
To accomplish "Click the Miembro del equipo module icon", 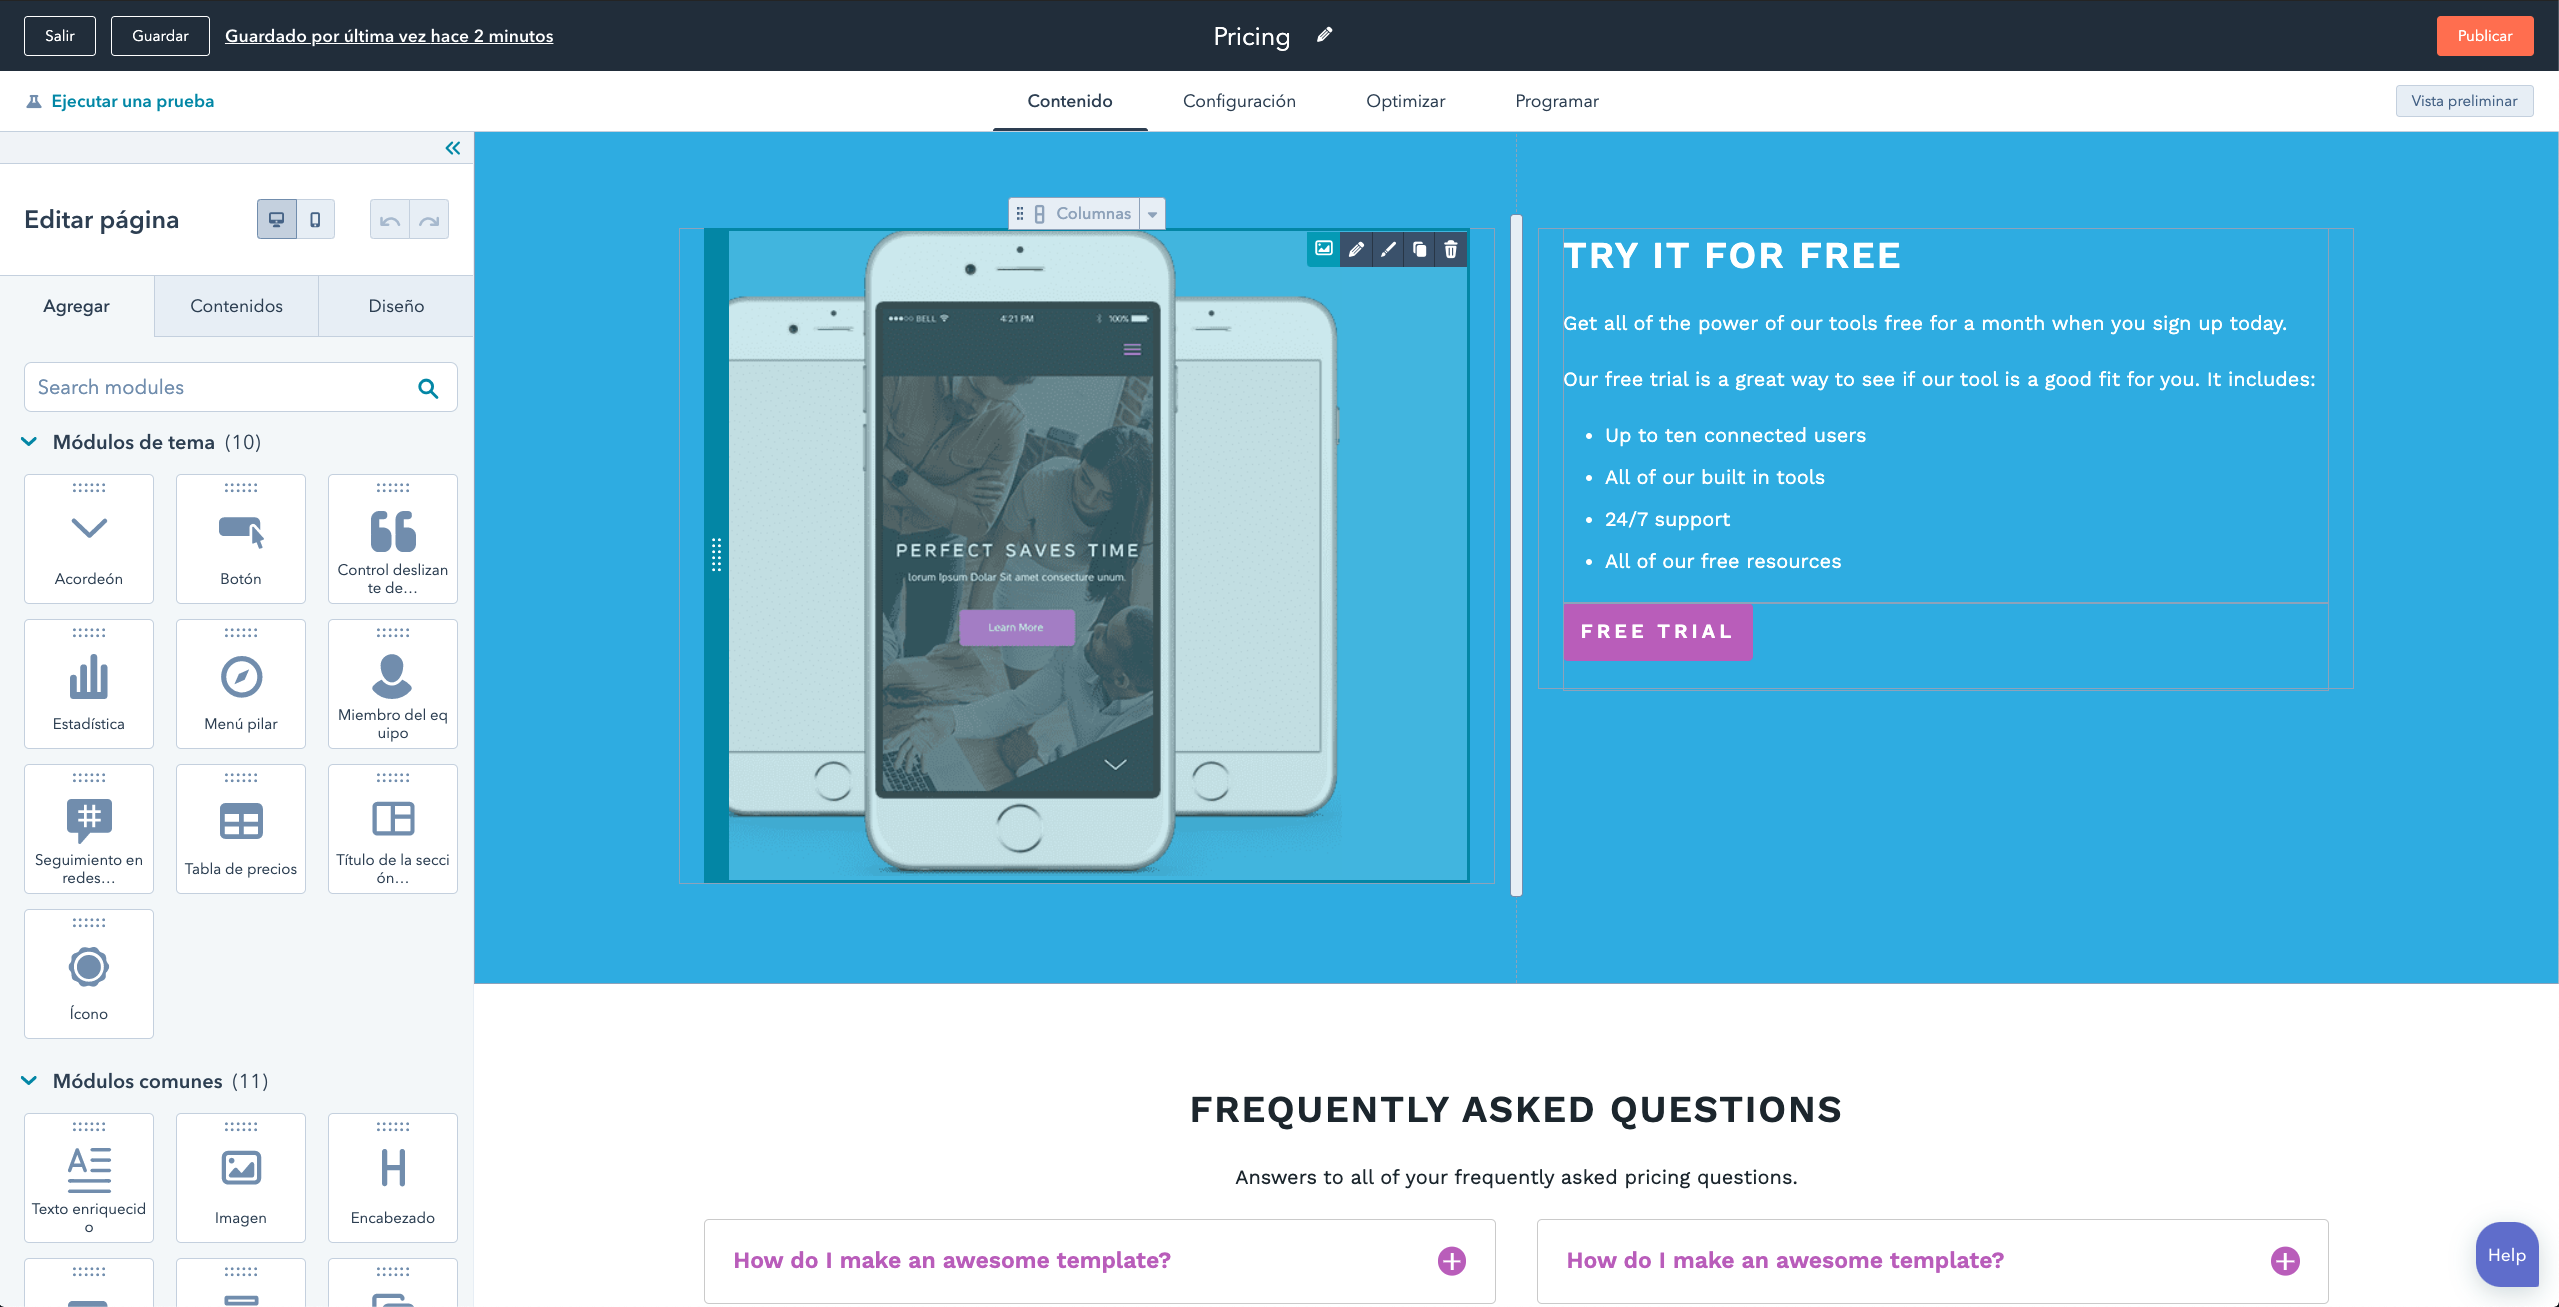I will [390, 675].
